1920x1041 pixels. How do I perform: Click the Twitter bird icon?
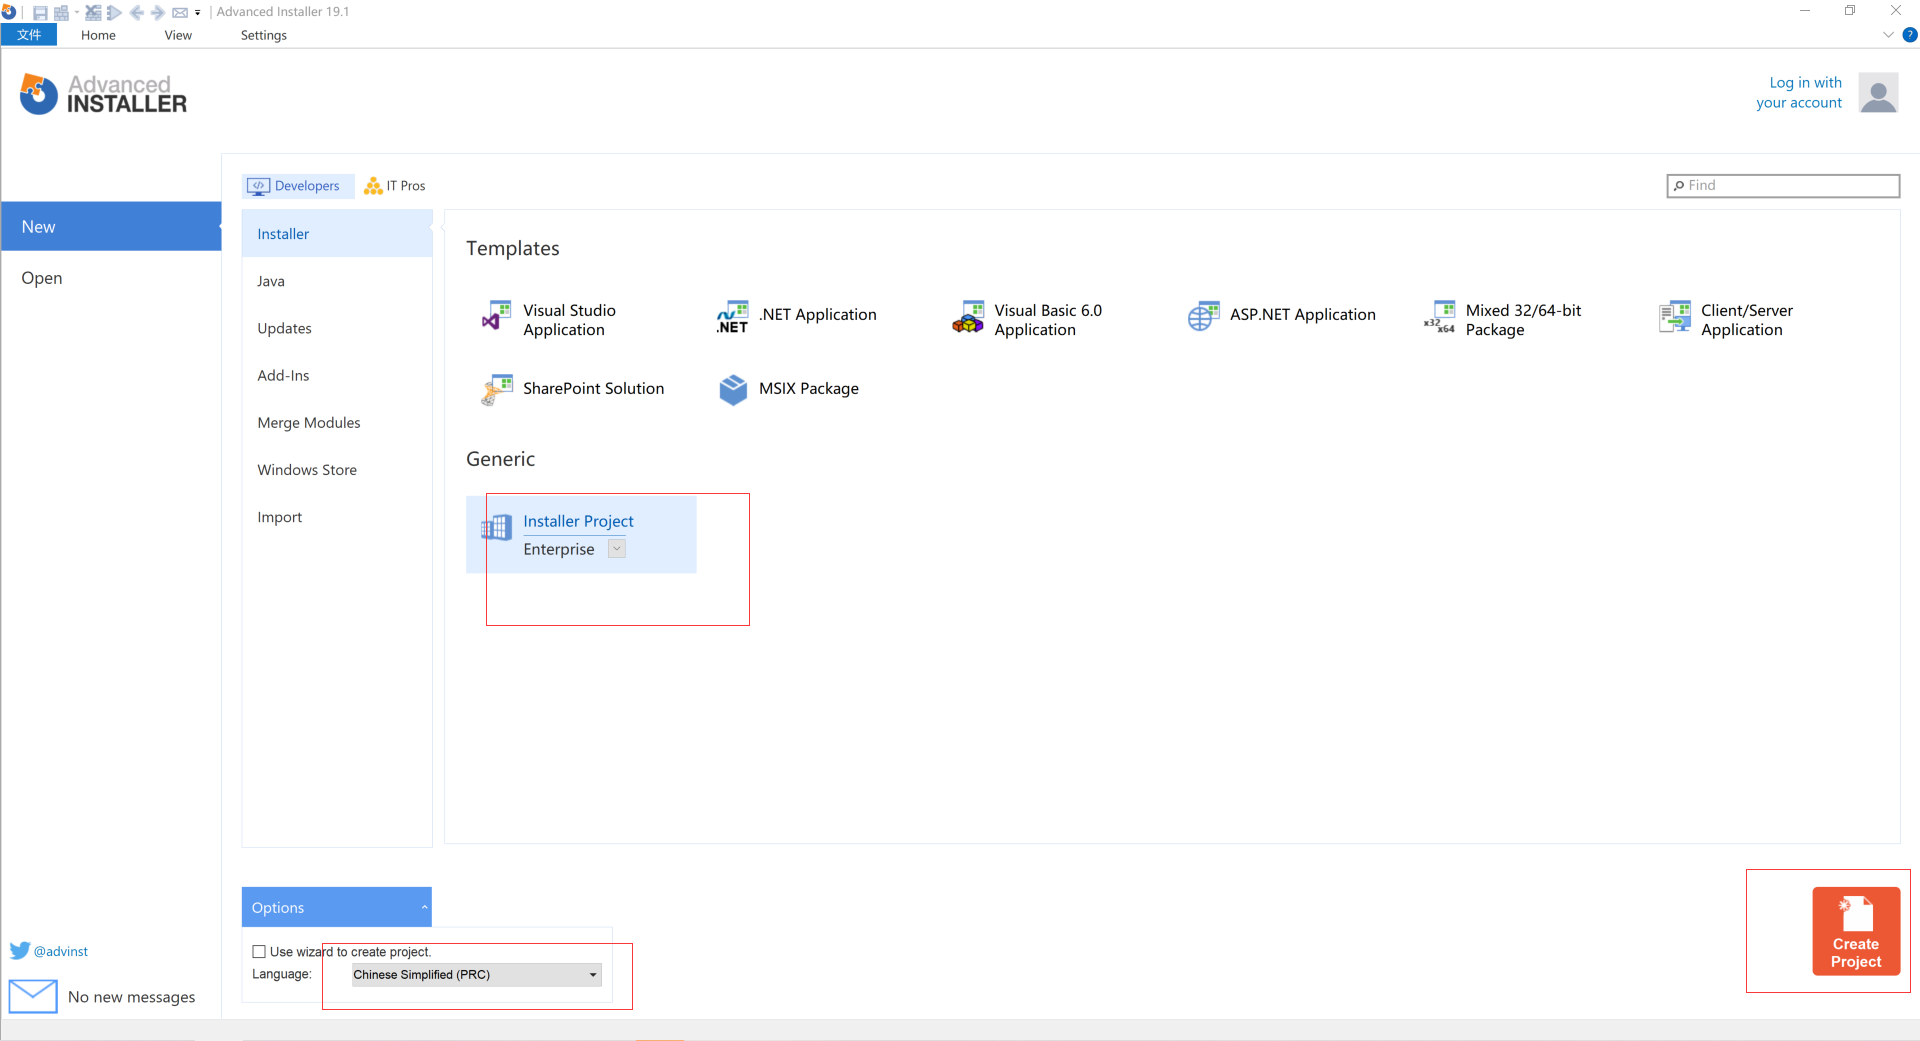pos(20,951)
